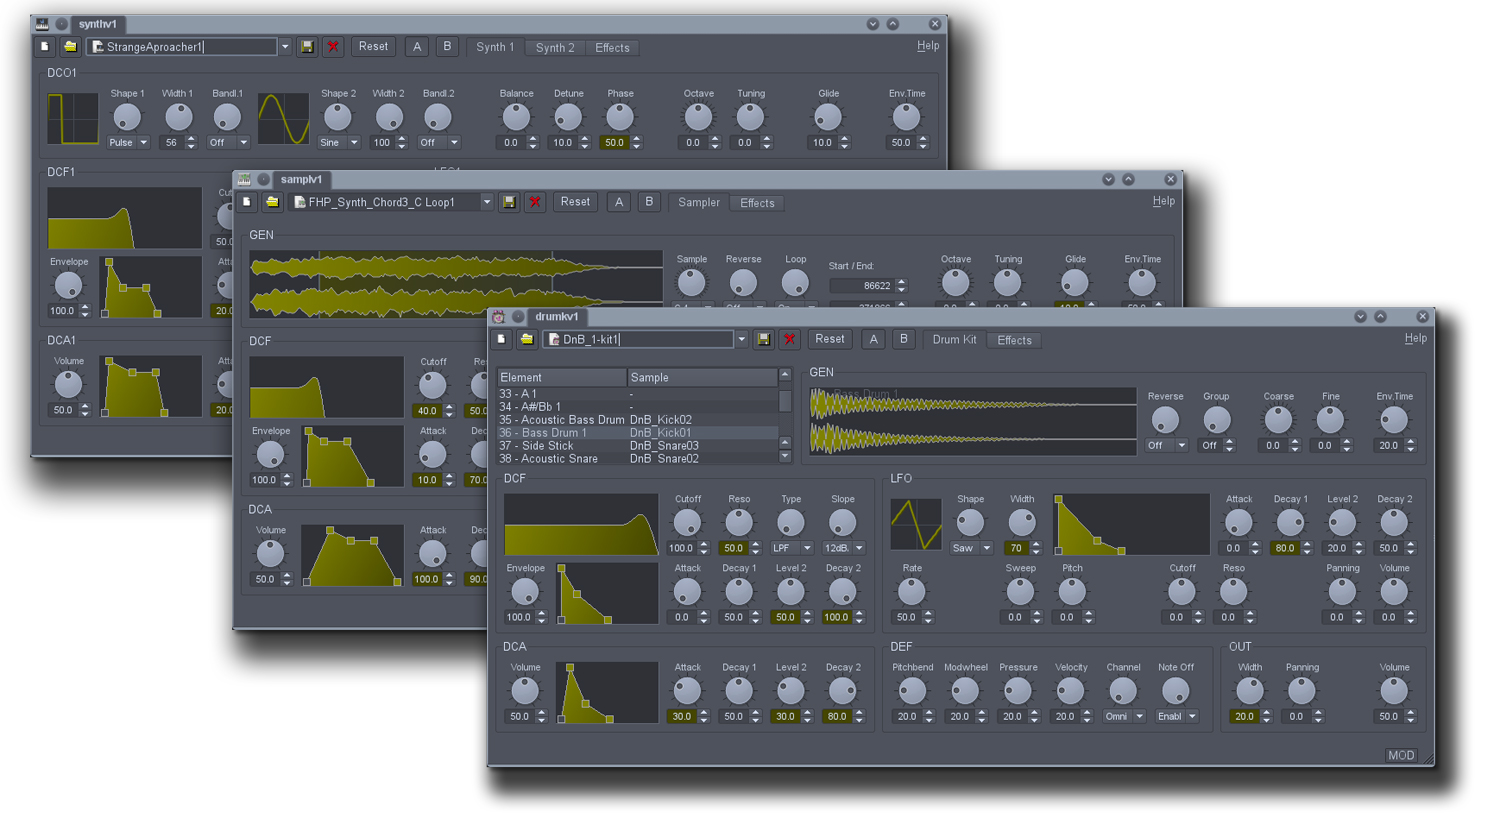Click the save preset icon in synthv1
Viewport: 1500px width, 831px height.
pos(307,47)
